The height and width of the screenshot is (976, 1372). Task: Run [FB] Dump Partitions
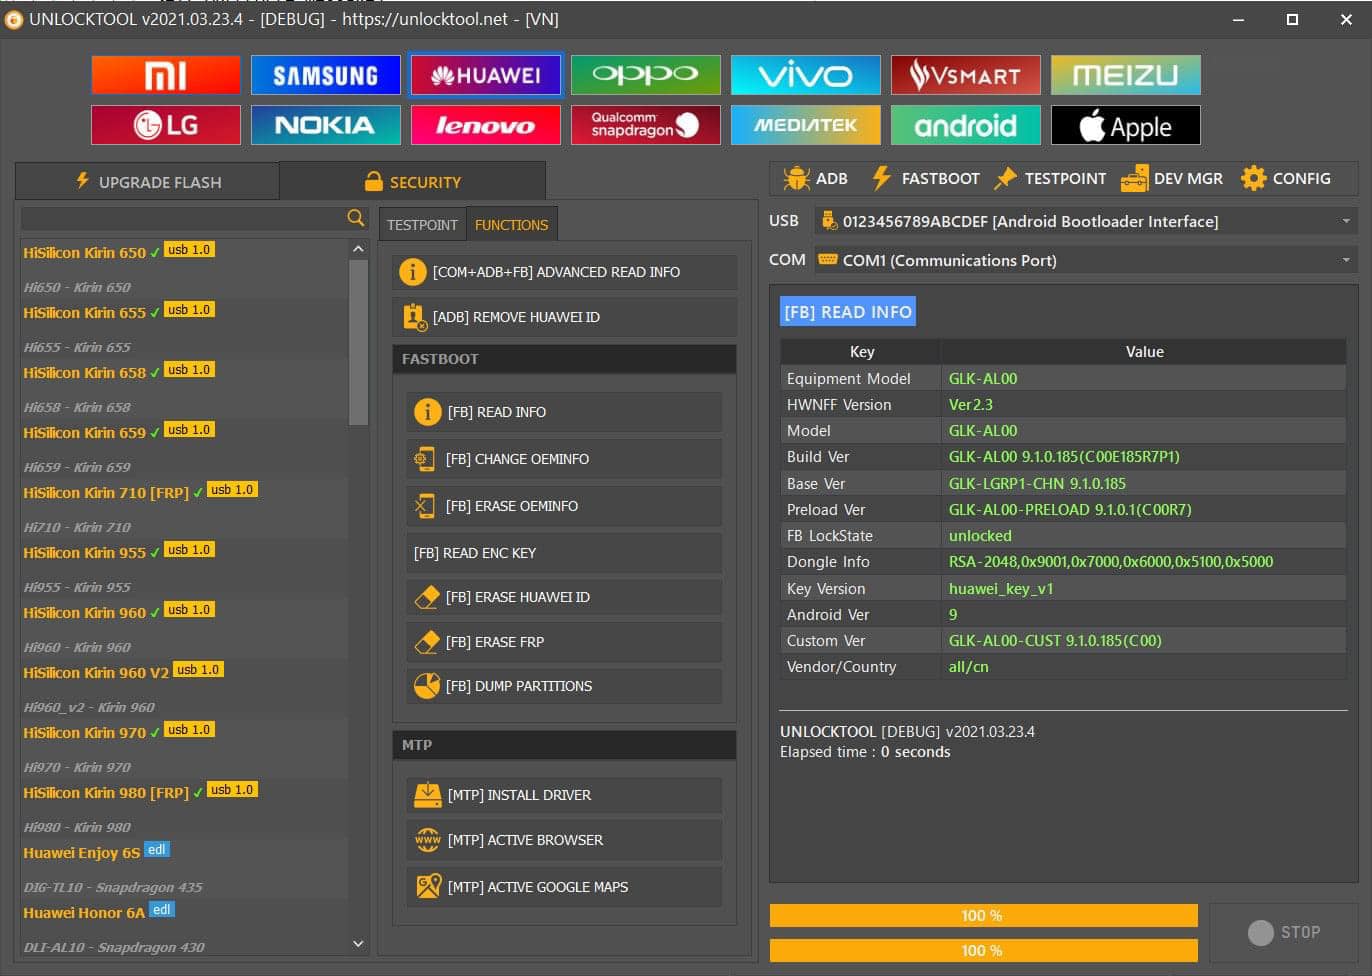click(564, 686)
